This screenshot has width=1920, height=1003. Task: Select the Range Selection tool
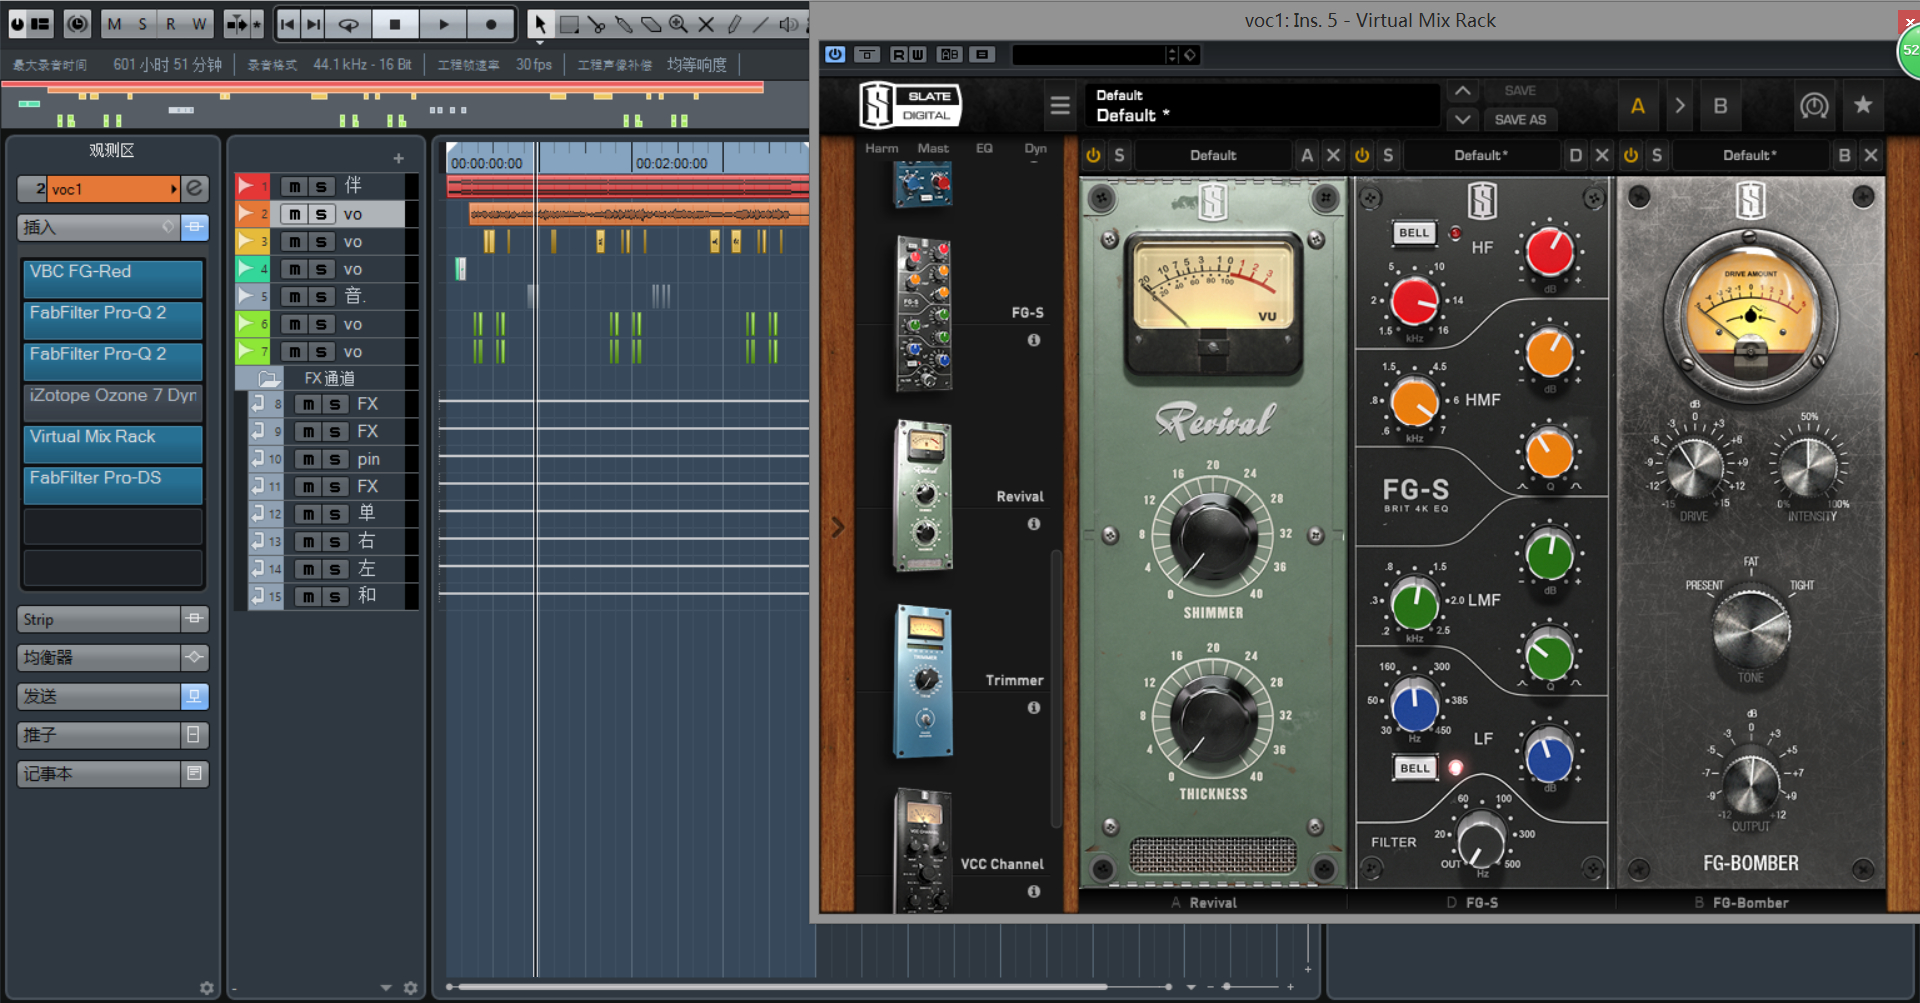(569, 24)
